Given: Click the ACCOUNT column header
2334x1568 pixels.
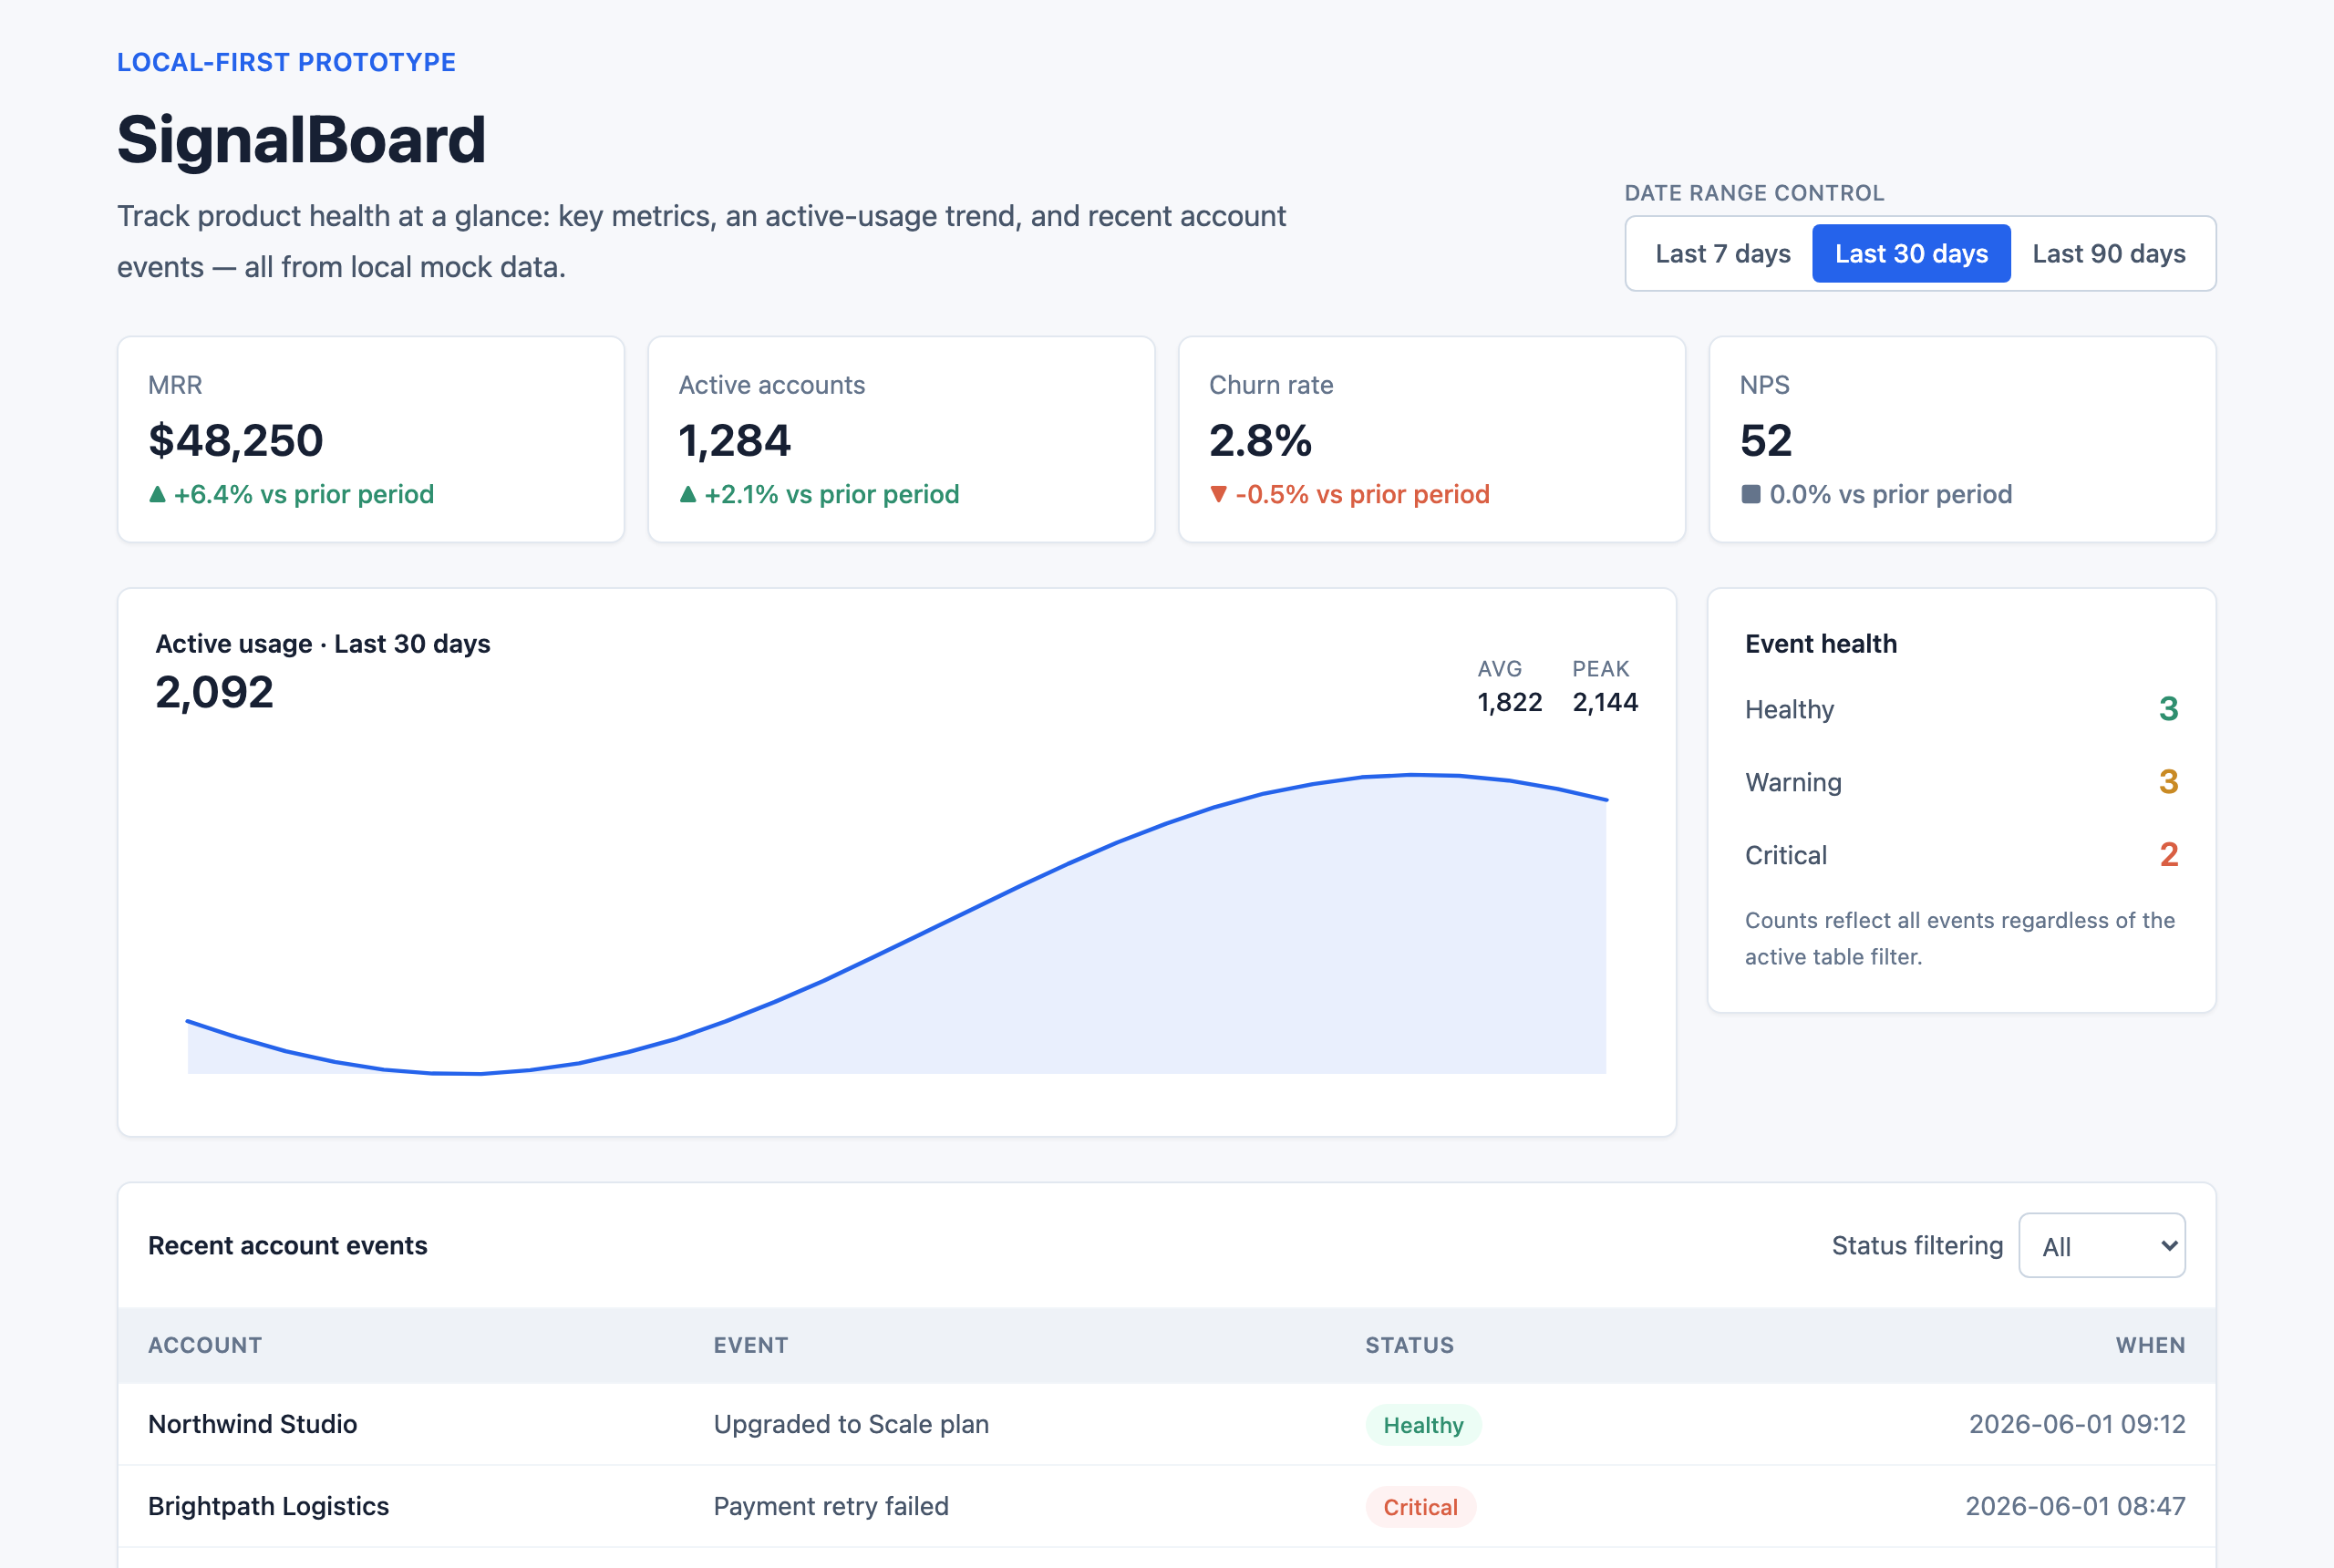Looking at the screenshot, I should 205,1345.
